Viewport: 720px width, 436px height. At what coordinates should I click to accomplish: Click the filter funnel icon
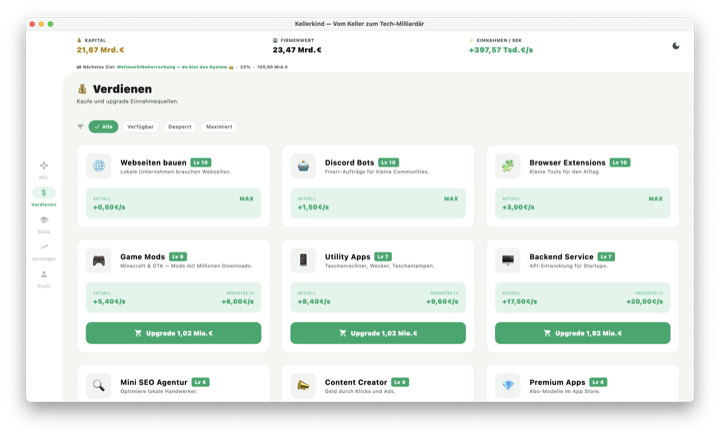pyautogui.click(x=80, y=127)
